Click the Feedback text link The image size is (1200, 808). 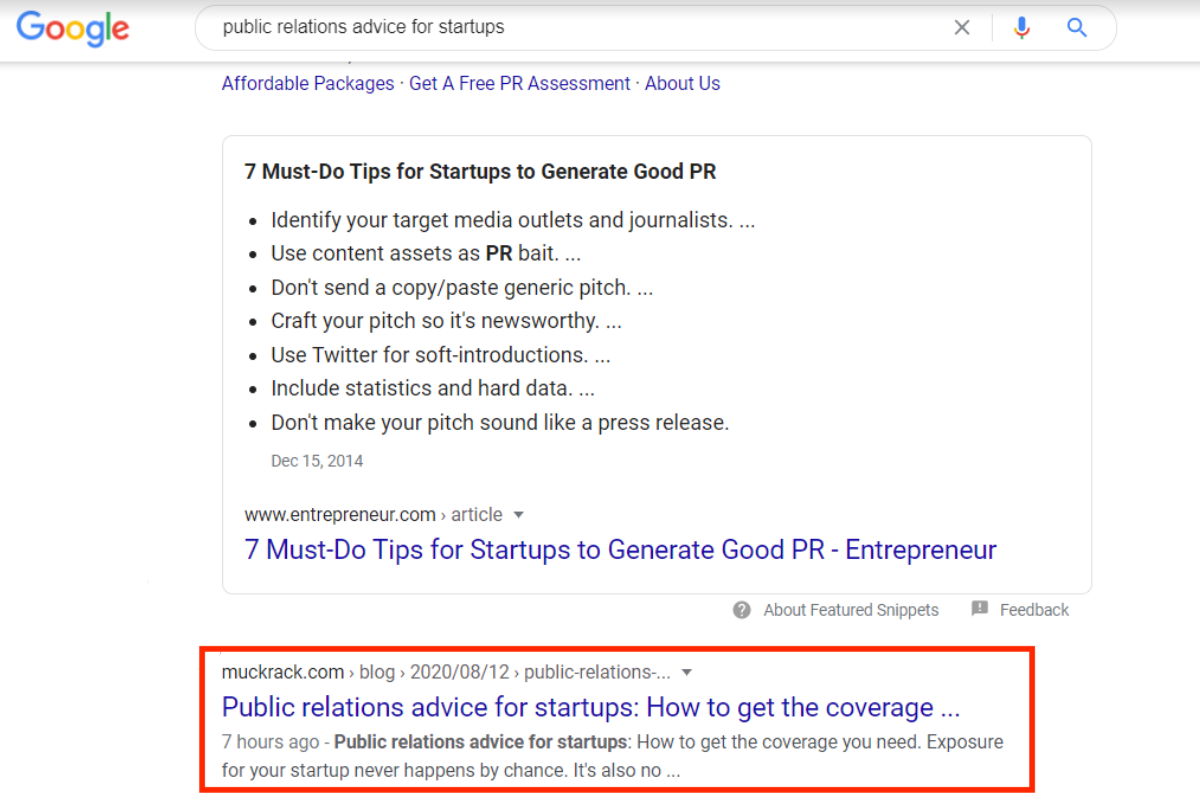point(1034,610)
